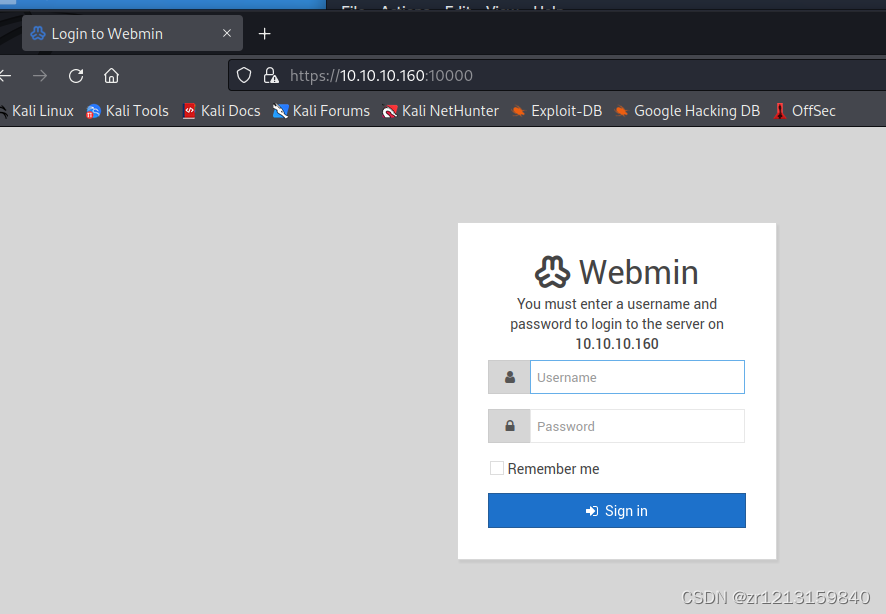View the connection security padlock warning icon
Screen dimensions: 886x614
click(271, 75)
